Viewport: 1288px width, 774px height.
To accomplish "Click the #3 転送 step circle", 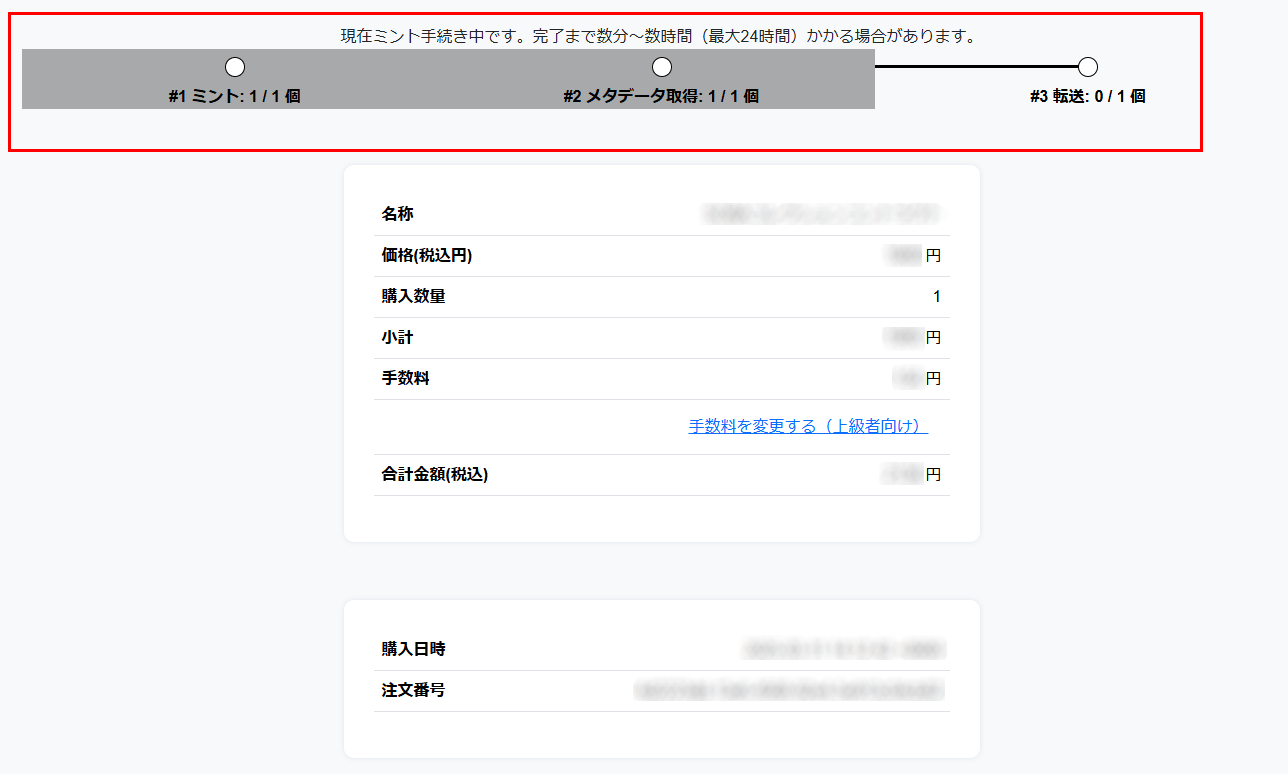I will pos(1088,67).
